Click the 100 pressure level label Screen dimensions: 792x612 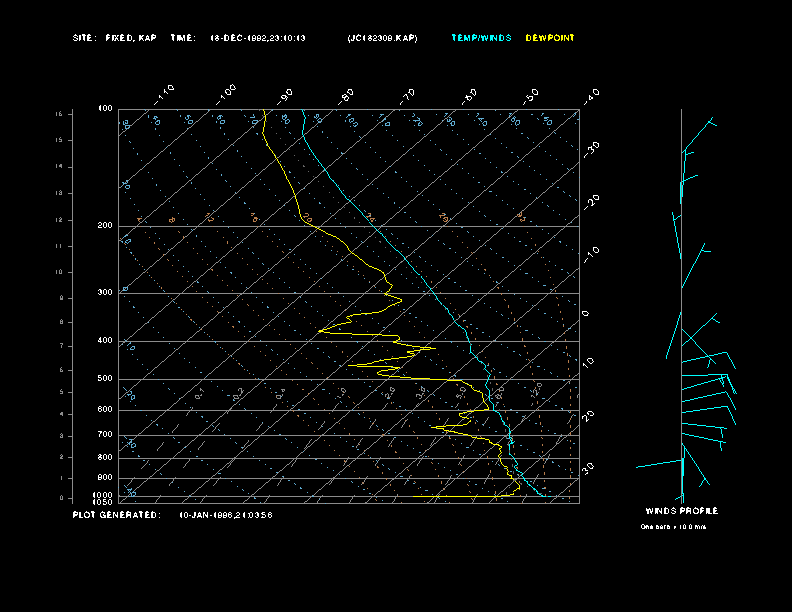tap(105, 108)
